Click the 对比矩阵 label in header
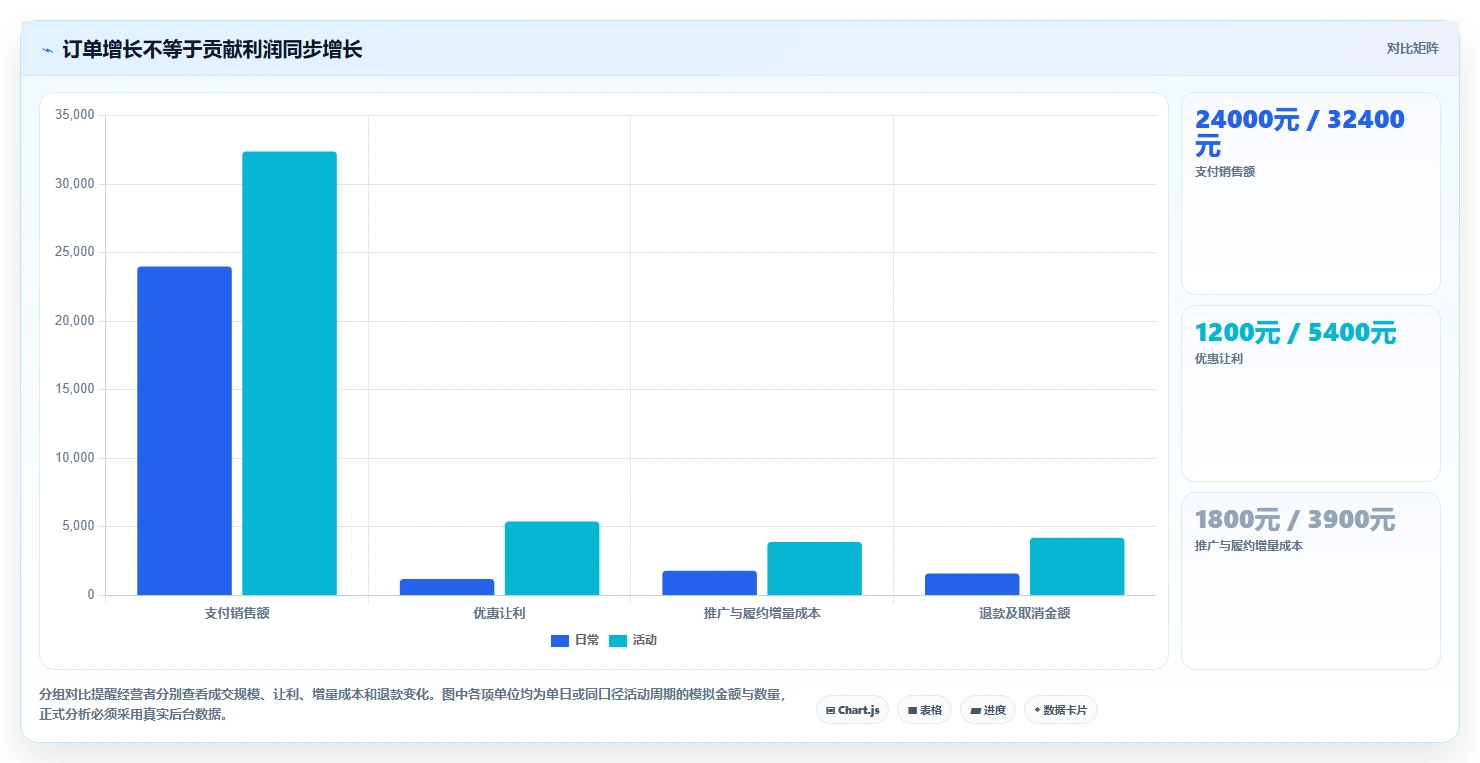The height and width of the screenshot is (763, 1480). [1412, 48]
